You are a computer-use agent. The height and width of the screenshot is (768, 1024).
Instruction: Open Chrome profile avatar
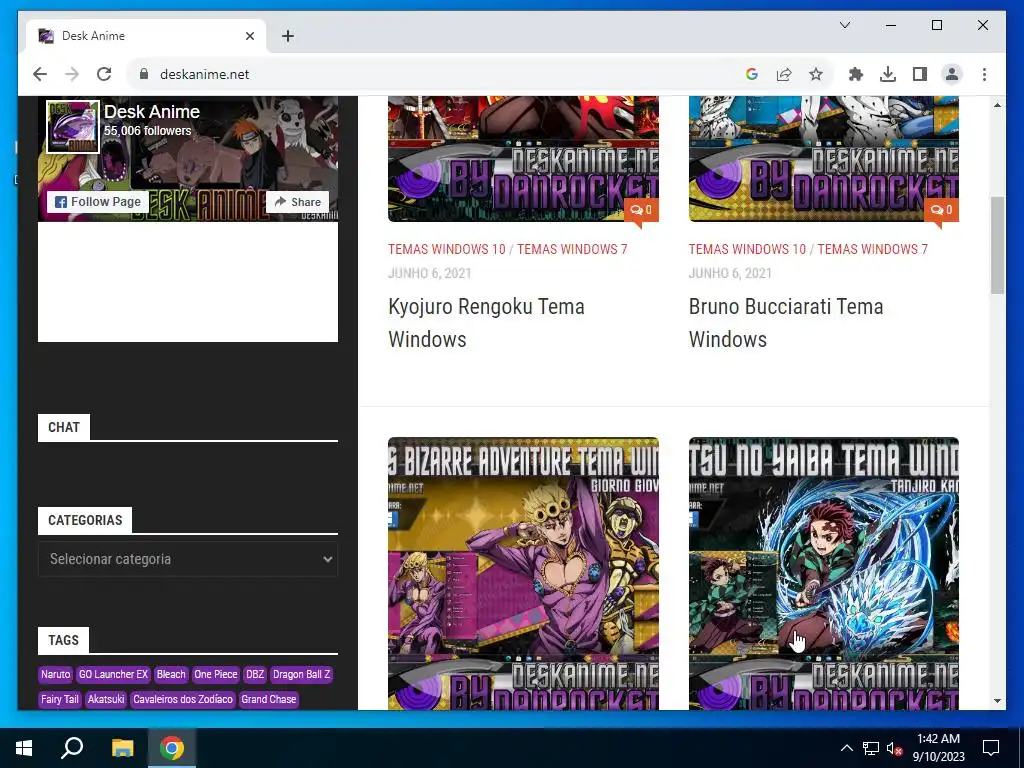coord(952,74)
